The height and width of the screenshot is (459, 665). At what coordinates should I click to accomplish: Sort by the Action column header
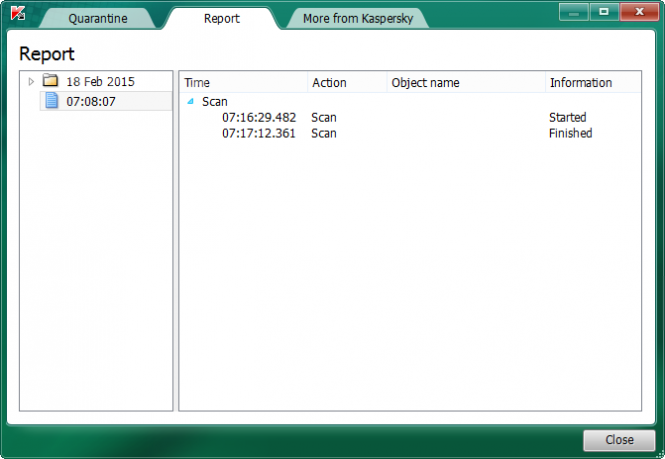coord(347,82)
